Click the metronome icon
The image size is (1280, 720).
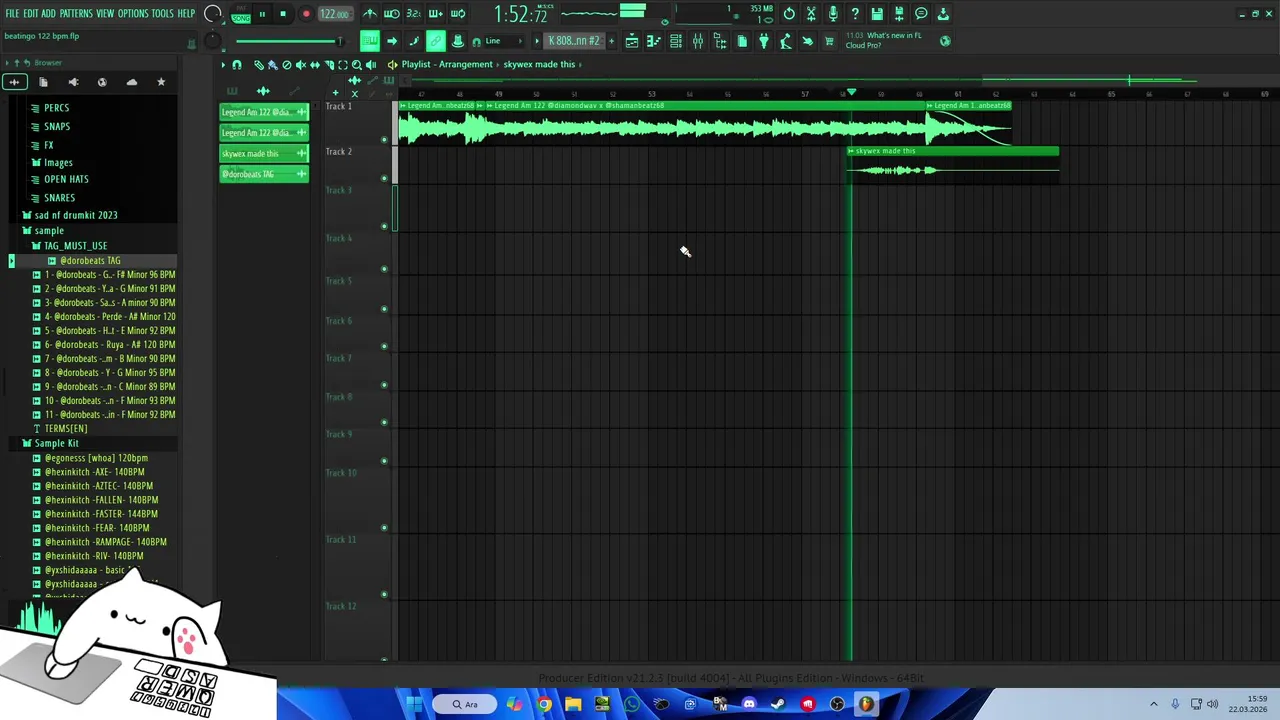point(371,14)
